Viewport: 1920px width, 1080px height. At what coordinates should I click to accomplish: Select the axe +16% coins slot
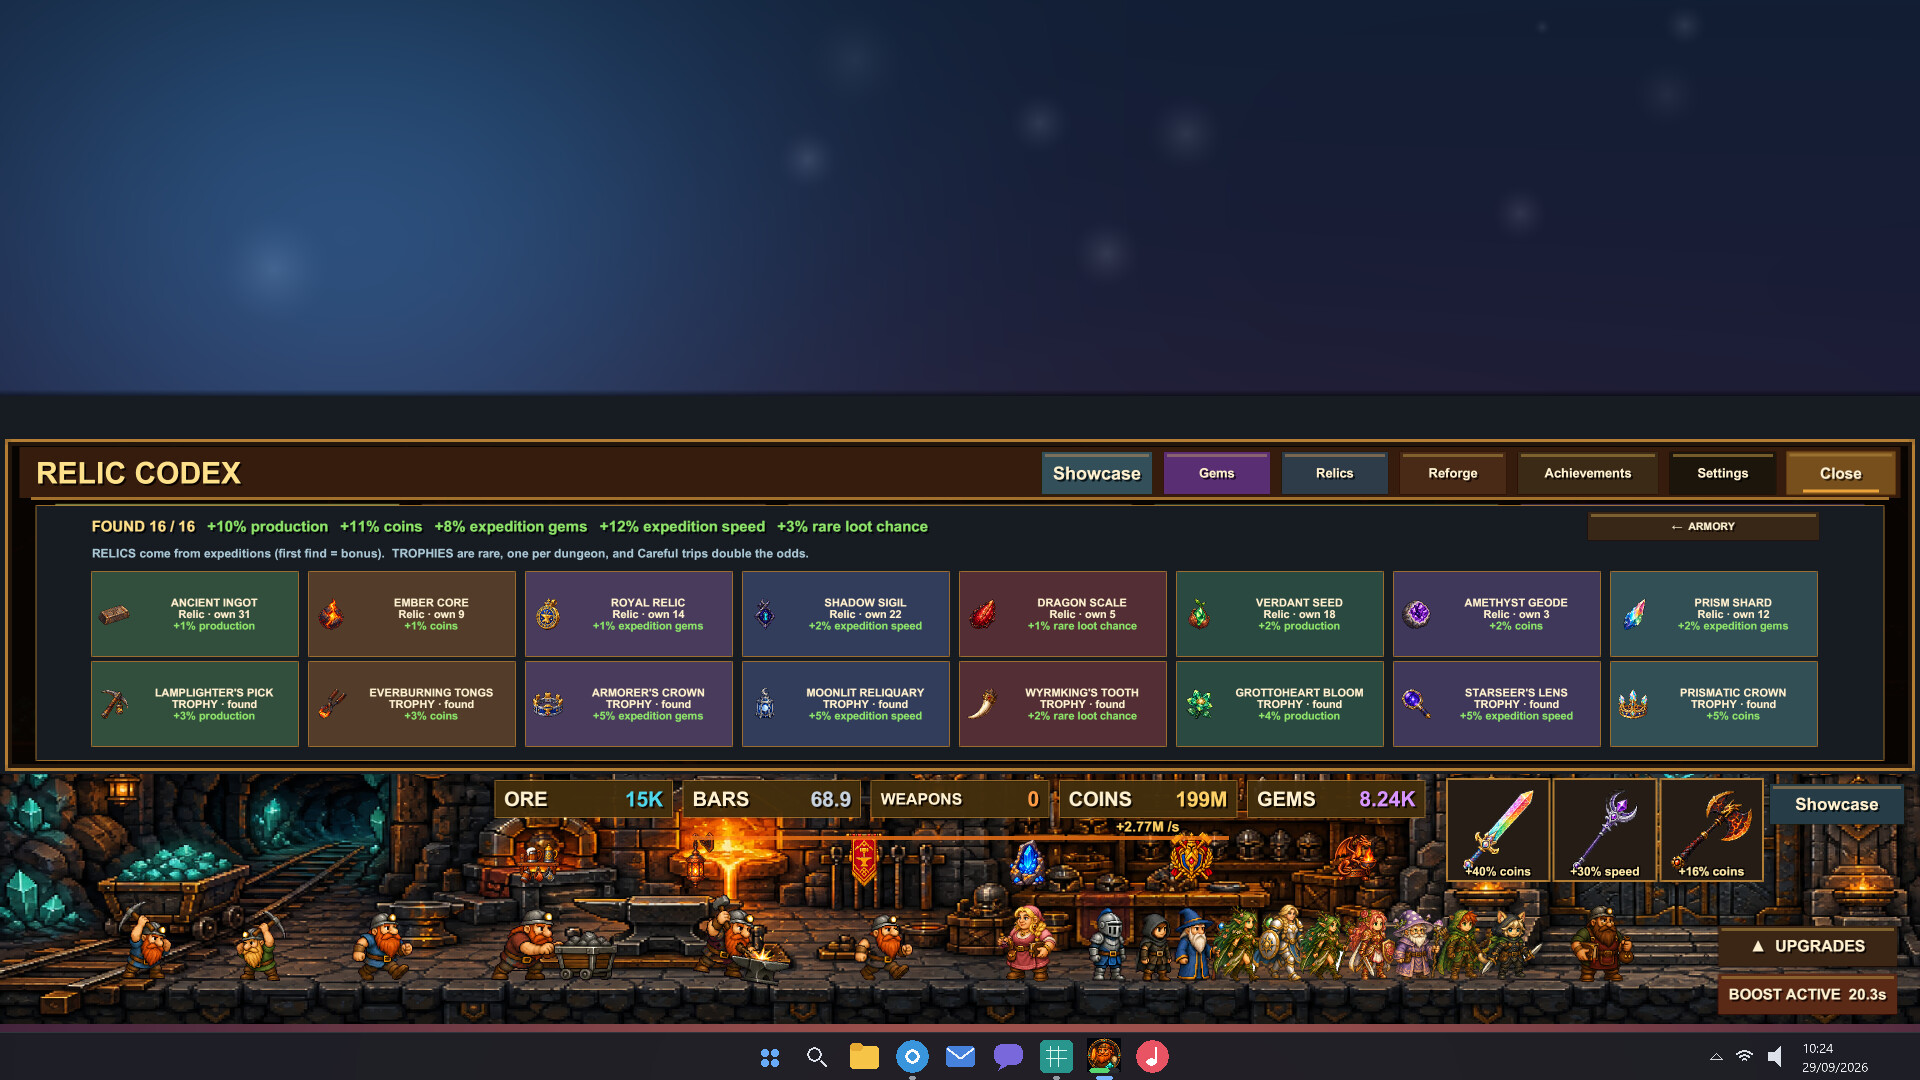(x=1711, y=830)
